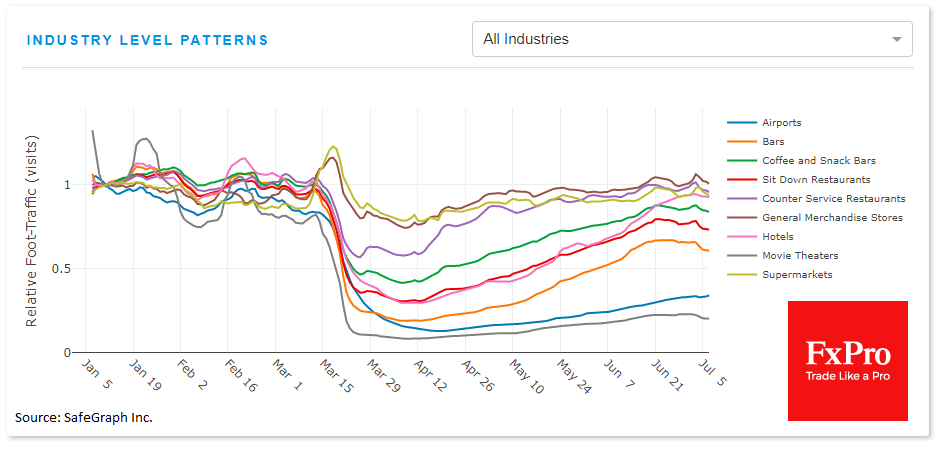
Task: Toggle General Merchandise Stores legend entry
Action: click(x=832, y=218)
